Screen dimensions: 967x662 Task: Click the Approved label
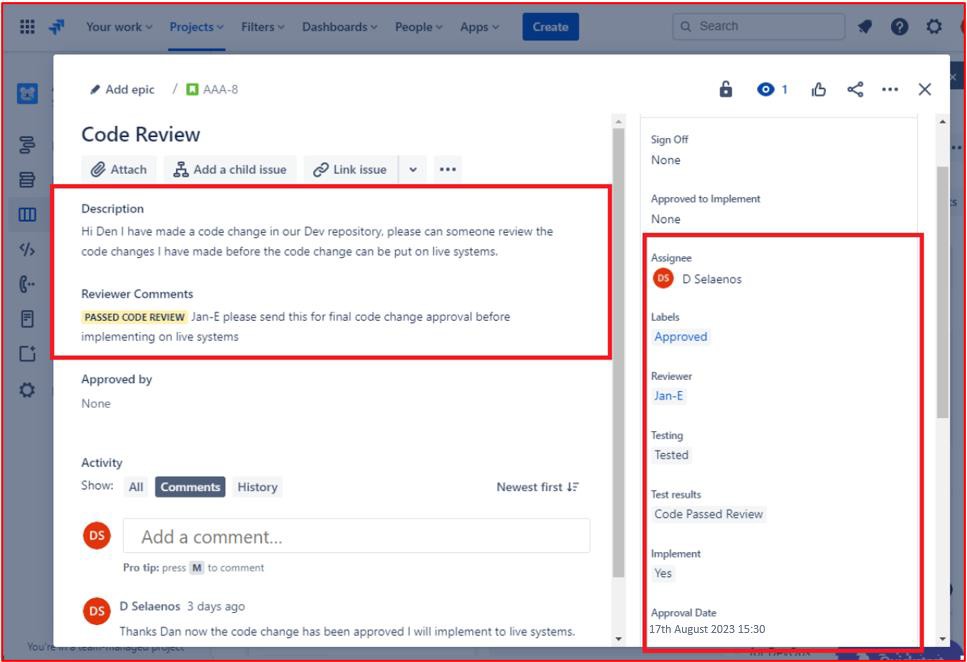click(681, 337)
